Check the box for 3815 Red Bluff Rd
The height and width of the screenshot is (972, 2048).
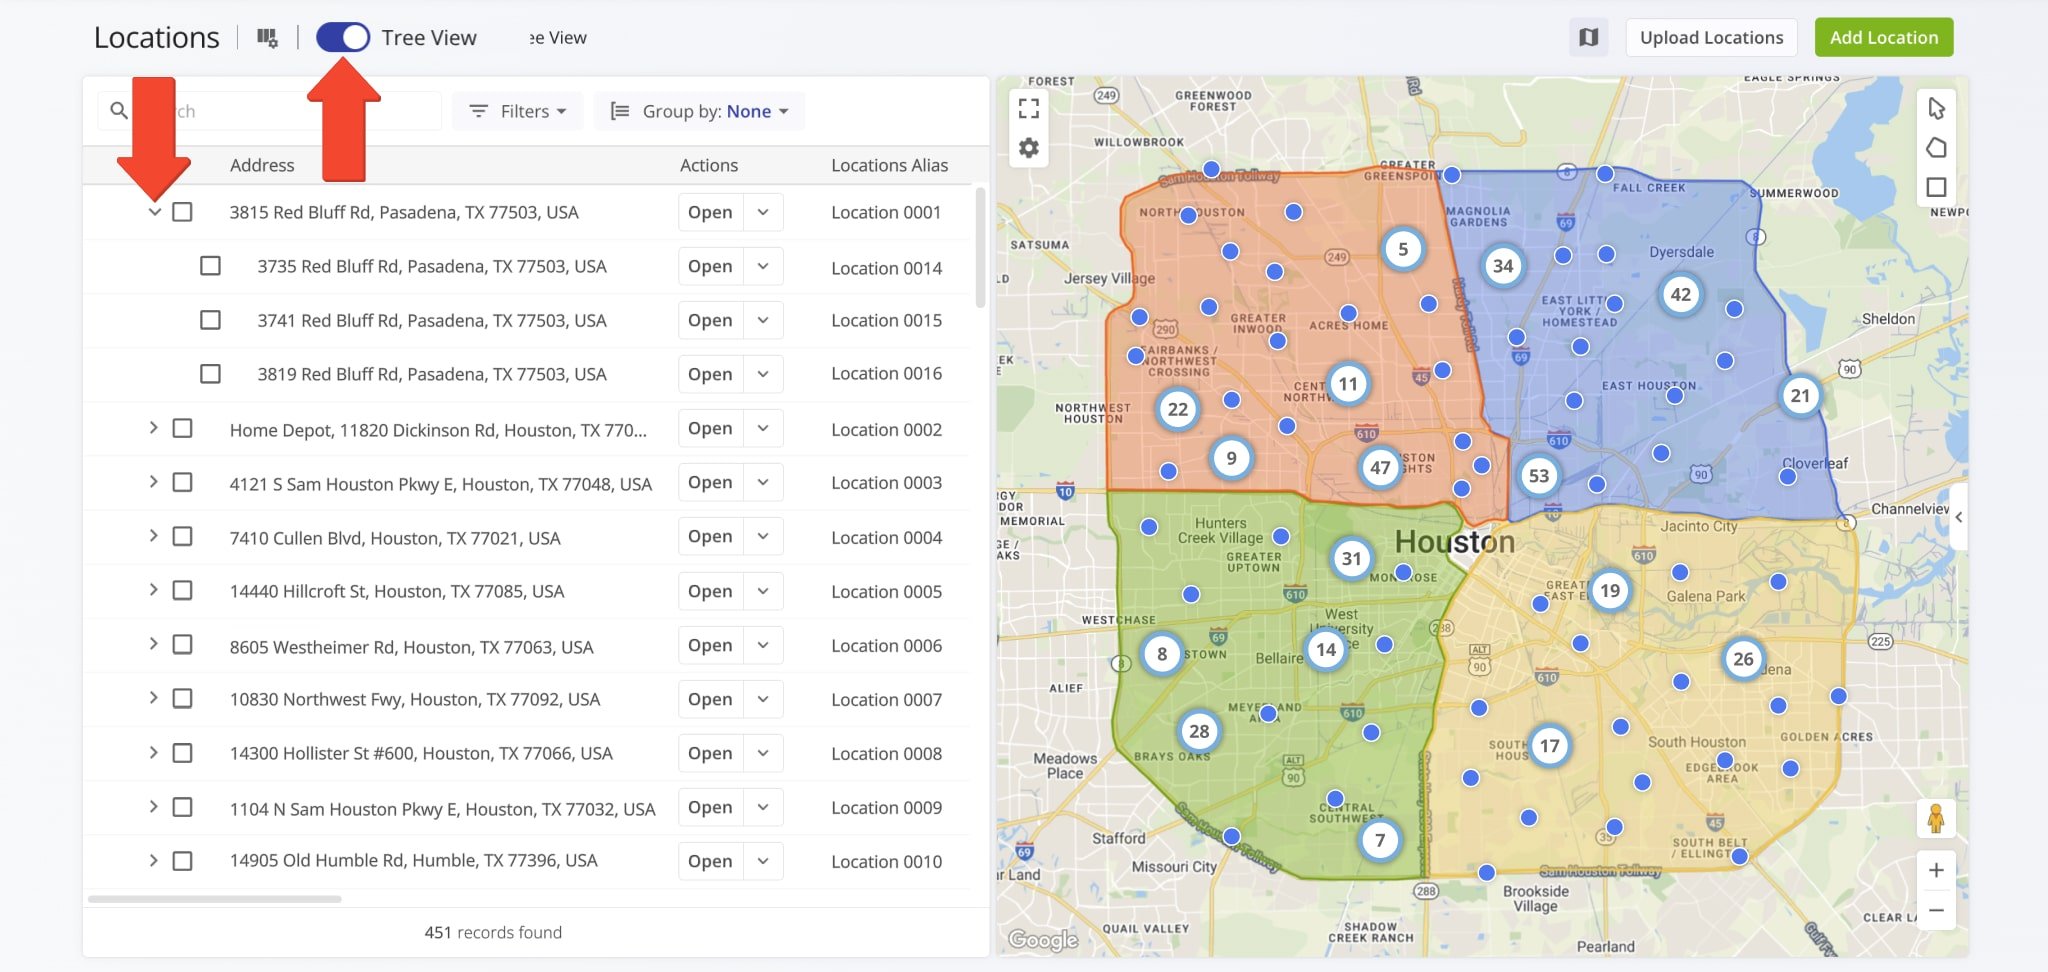click(182, 212)
